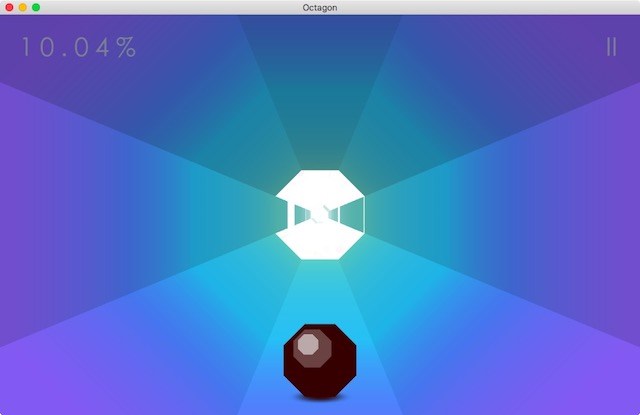Minimize the Octagon window
Image resolution: width=640 pixels, height=415 pixels.
click(22, 7)
